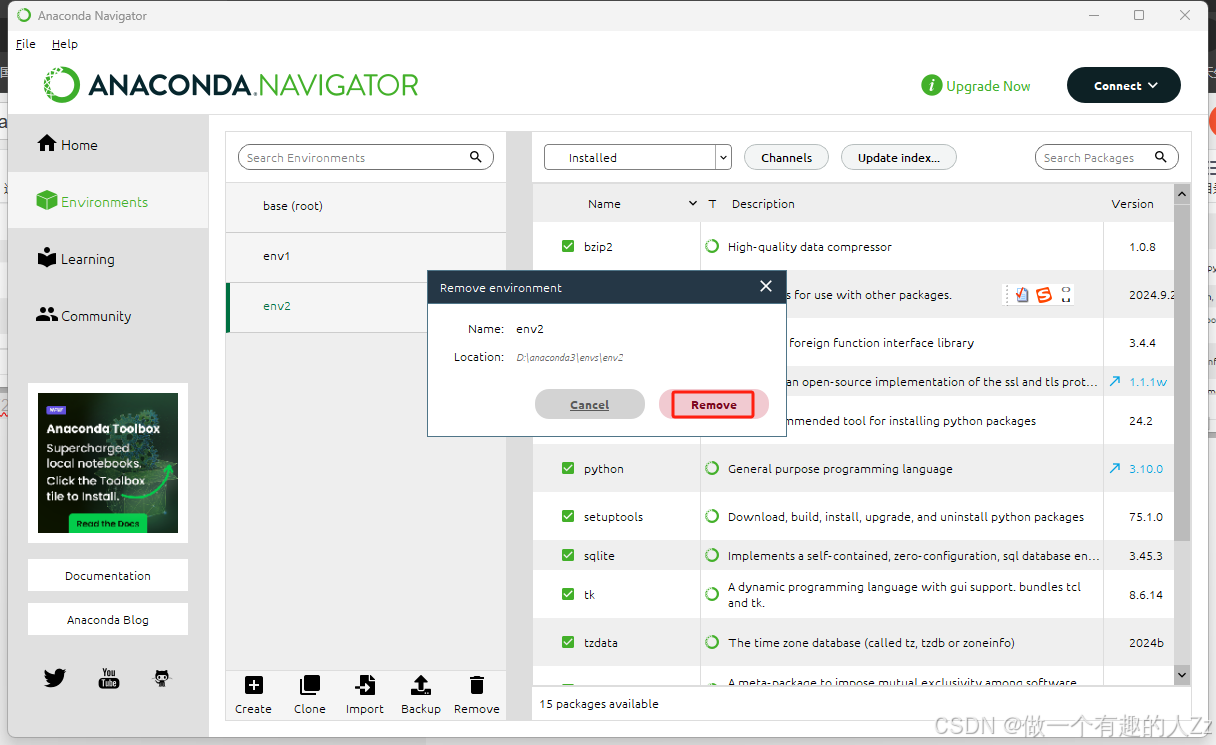Open the File menu

[x=26, y=44]
